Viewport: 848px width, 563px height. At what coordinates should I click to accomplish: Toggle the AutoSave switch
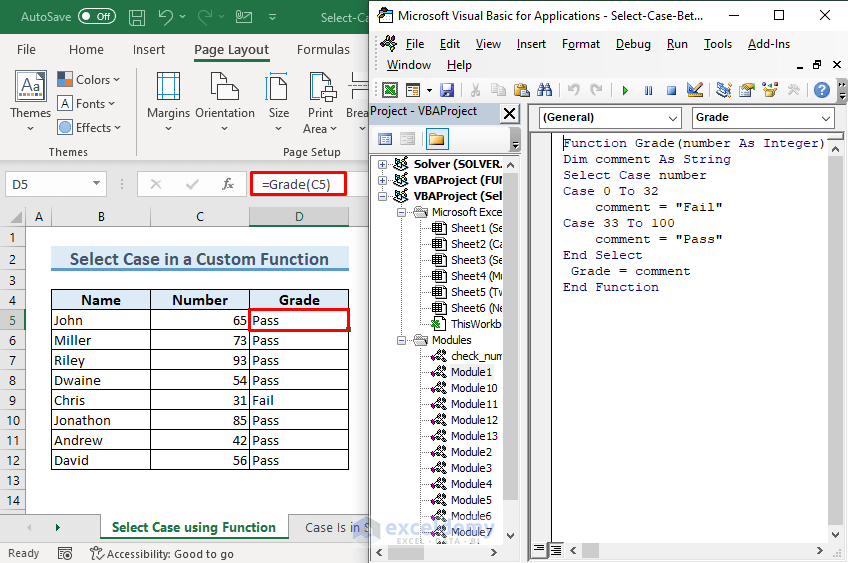point(97,17)
